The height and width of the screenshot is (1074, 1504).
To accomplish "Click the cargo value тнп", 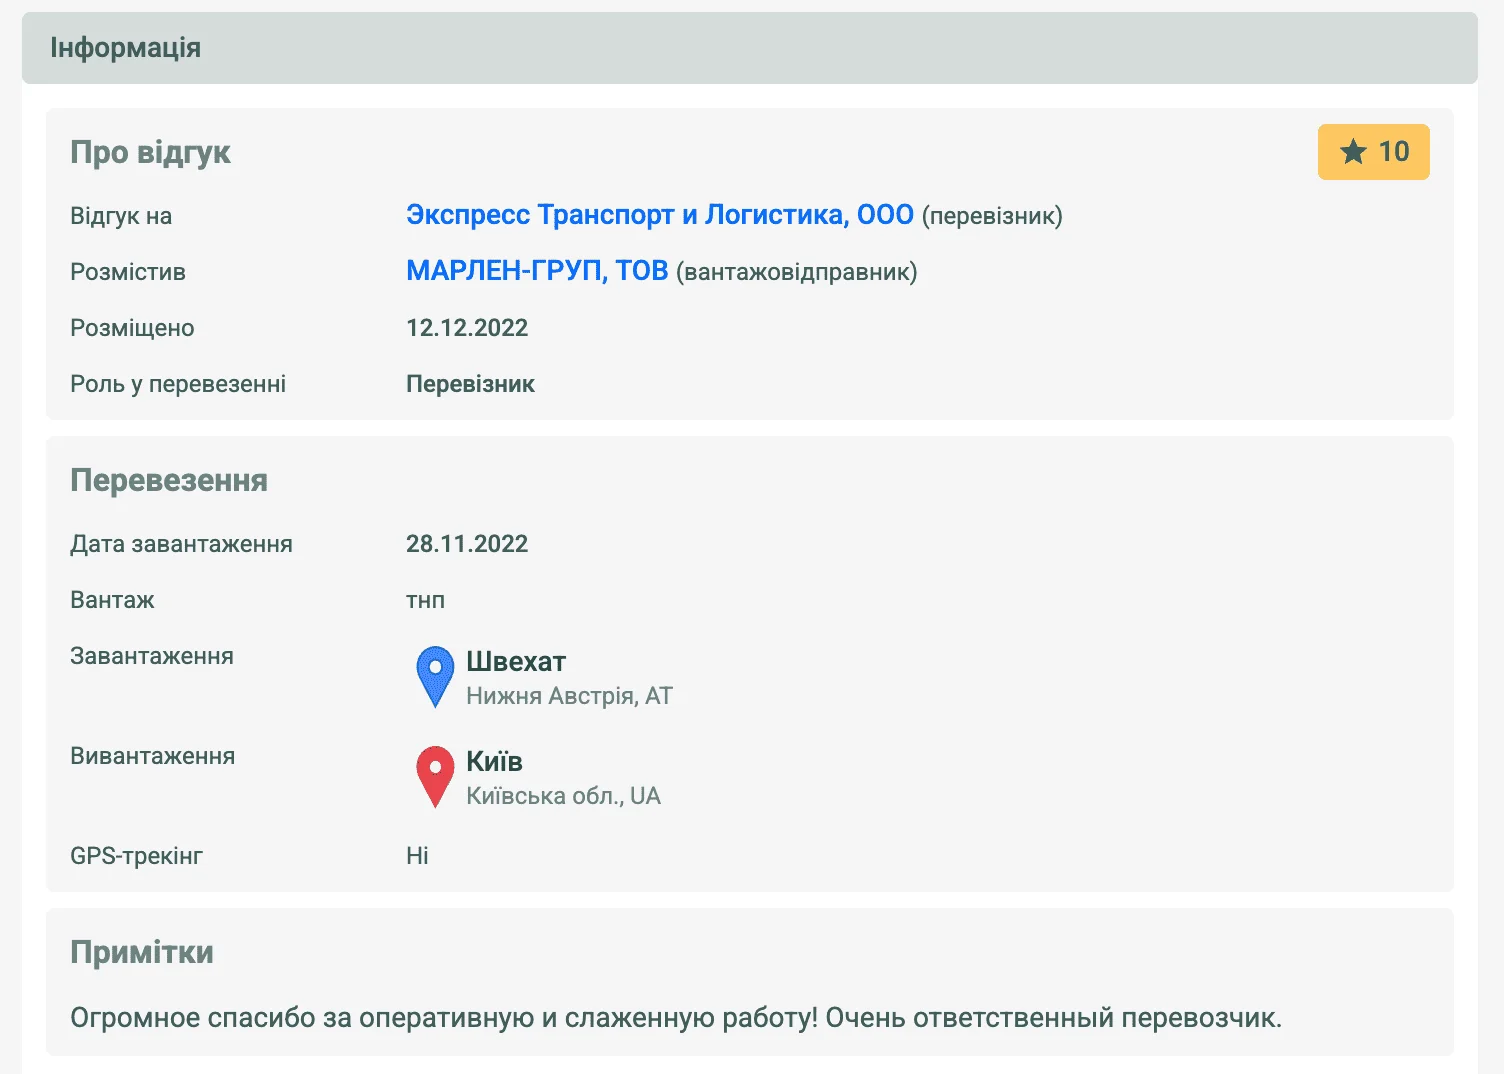I will pos(425,600).
